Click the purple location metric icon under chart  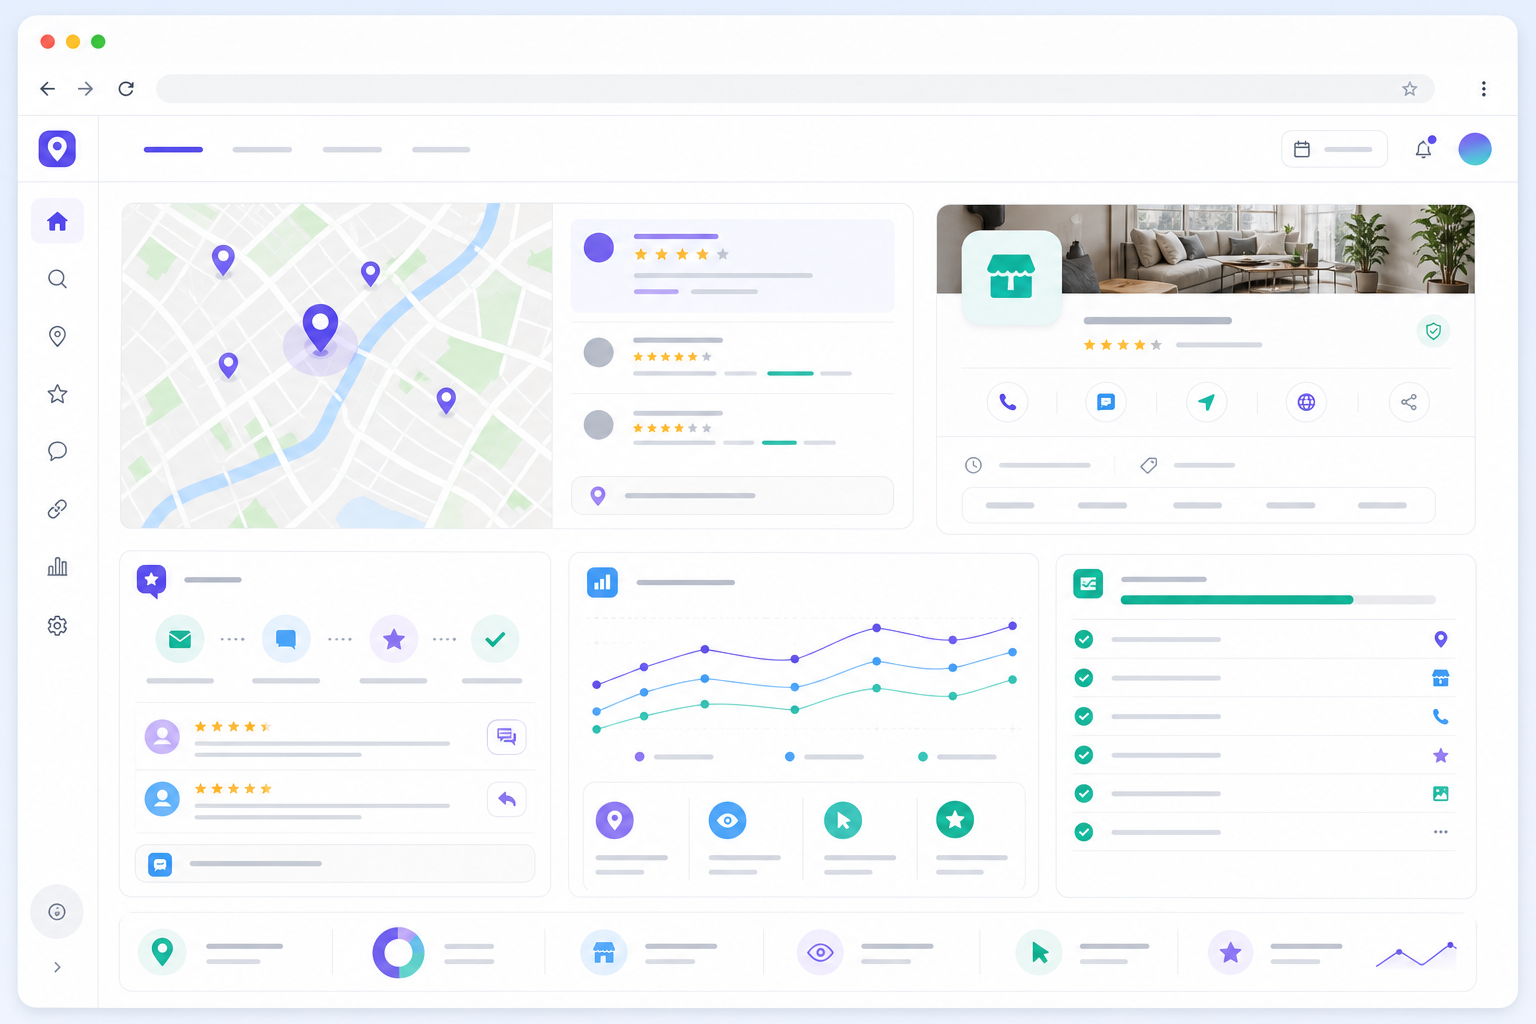coord(615,820)
